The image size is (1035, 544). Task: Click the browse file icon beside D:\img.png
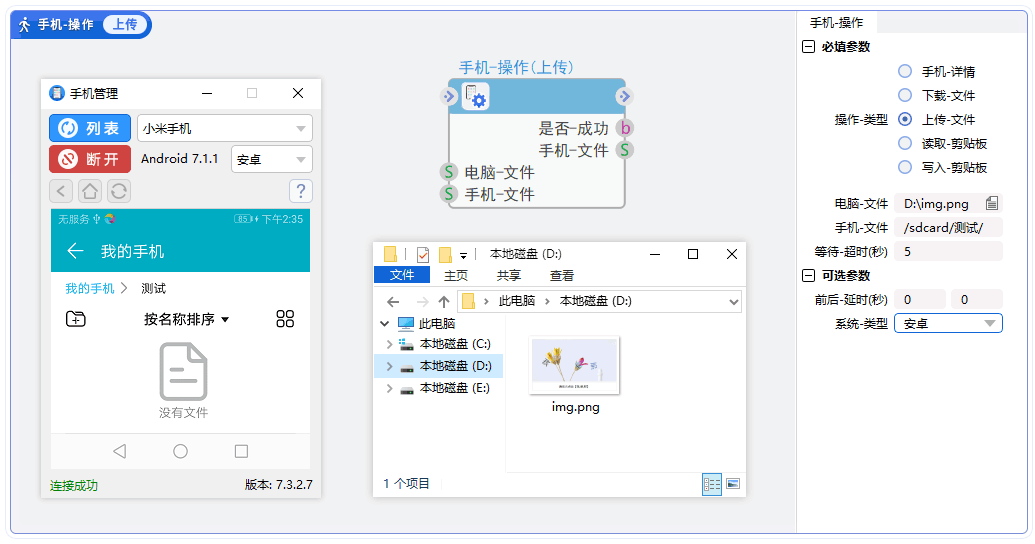click(991, 203)
